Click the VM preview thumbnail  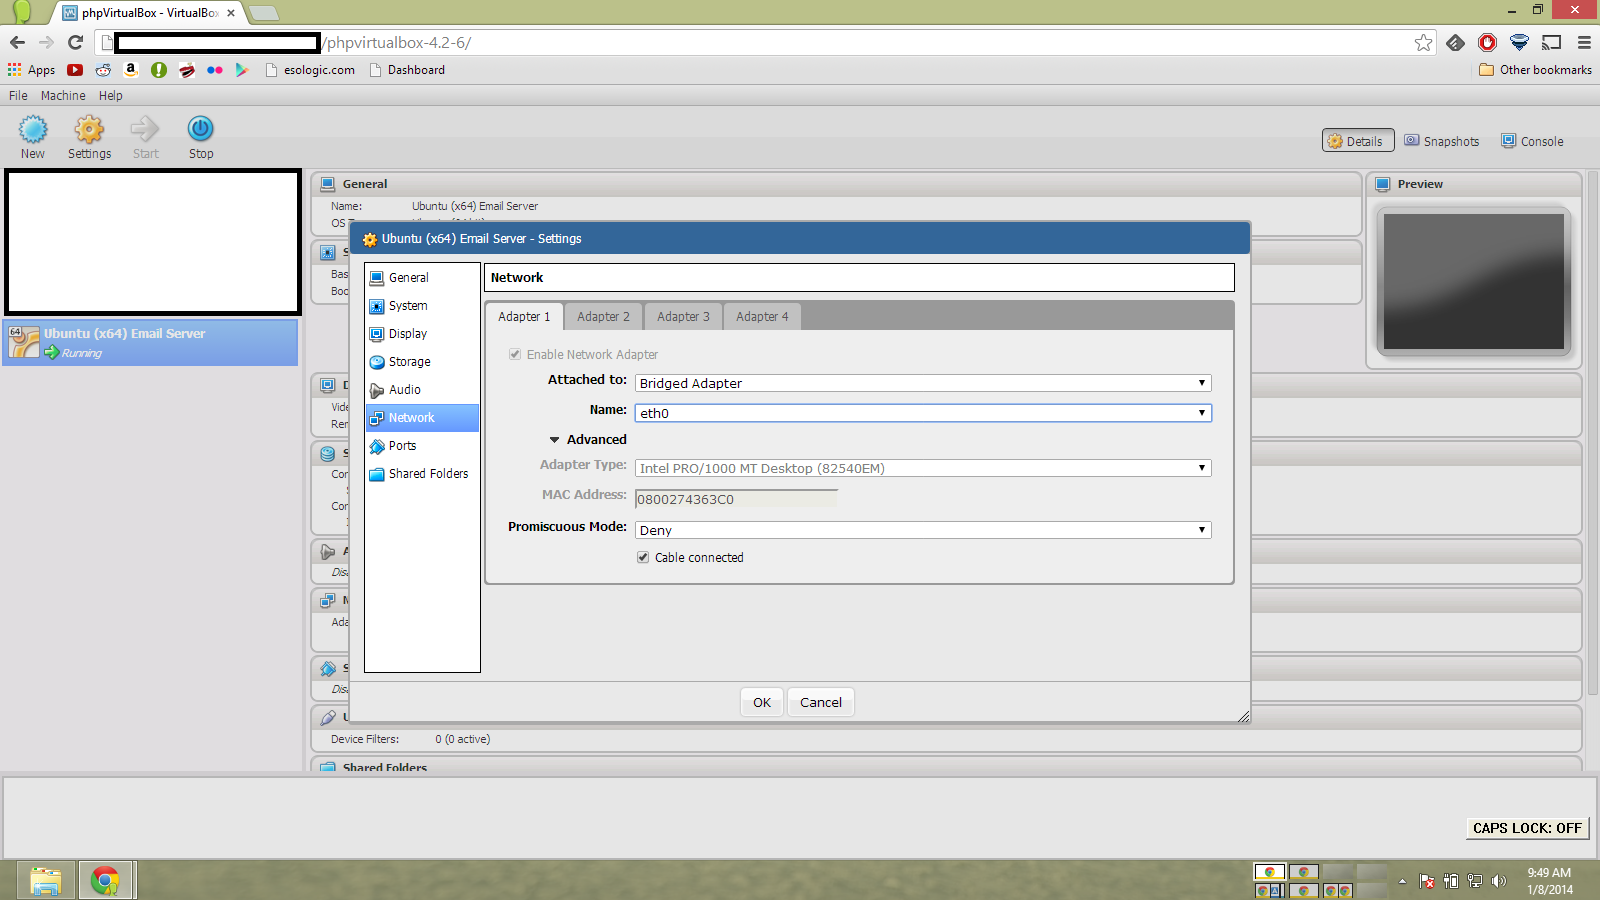[x=1474, y=281]
